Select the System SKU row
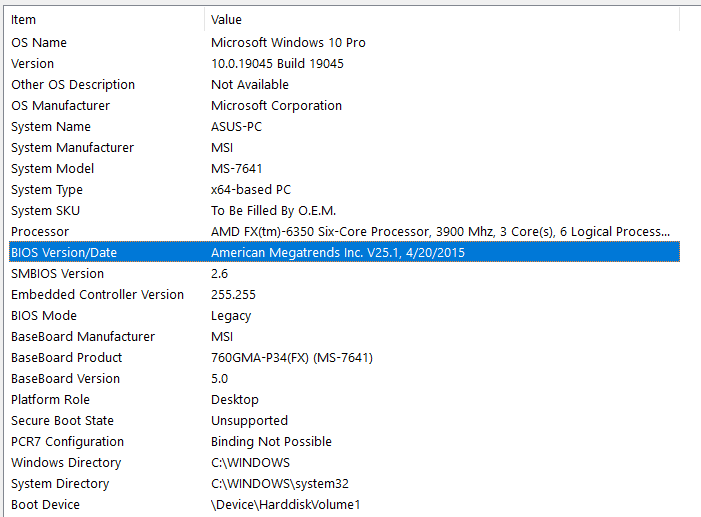Screen dimensions: 701x517 coord(344,211)
